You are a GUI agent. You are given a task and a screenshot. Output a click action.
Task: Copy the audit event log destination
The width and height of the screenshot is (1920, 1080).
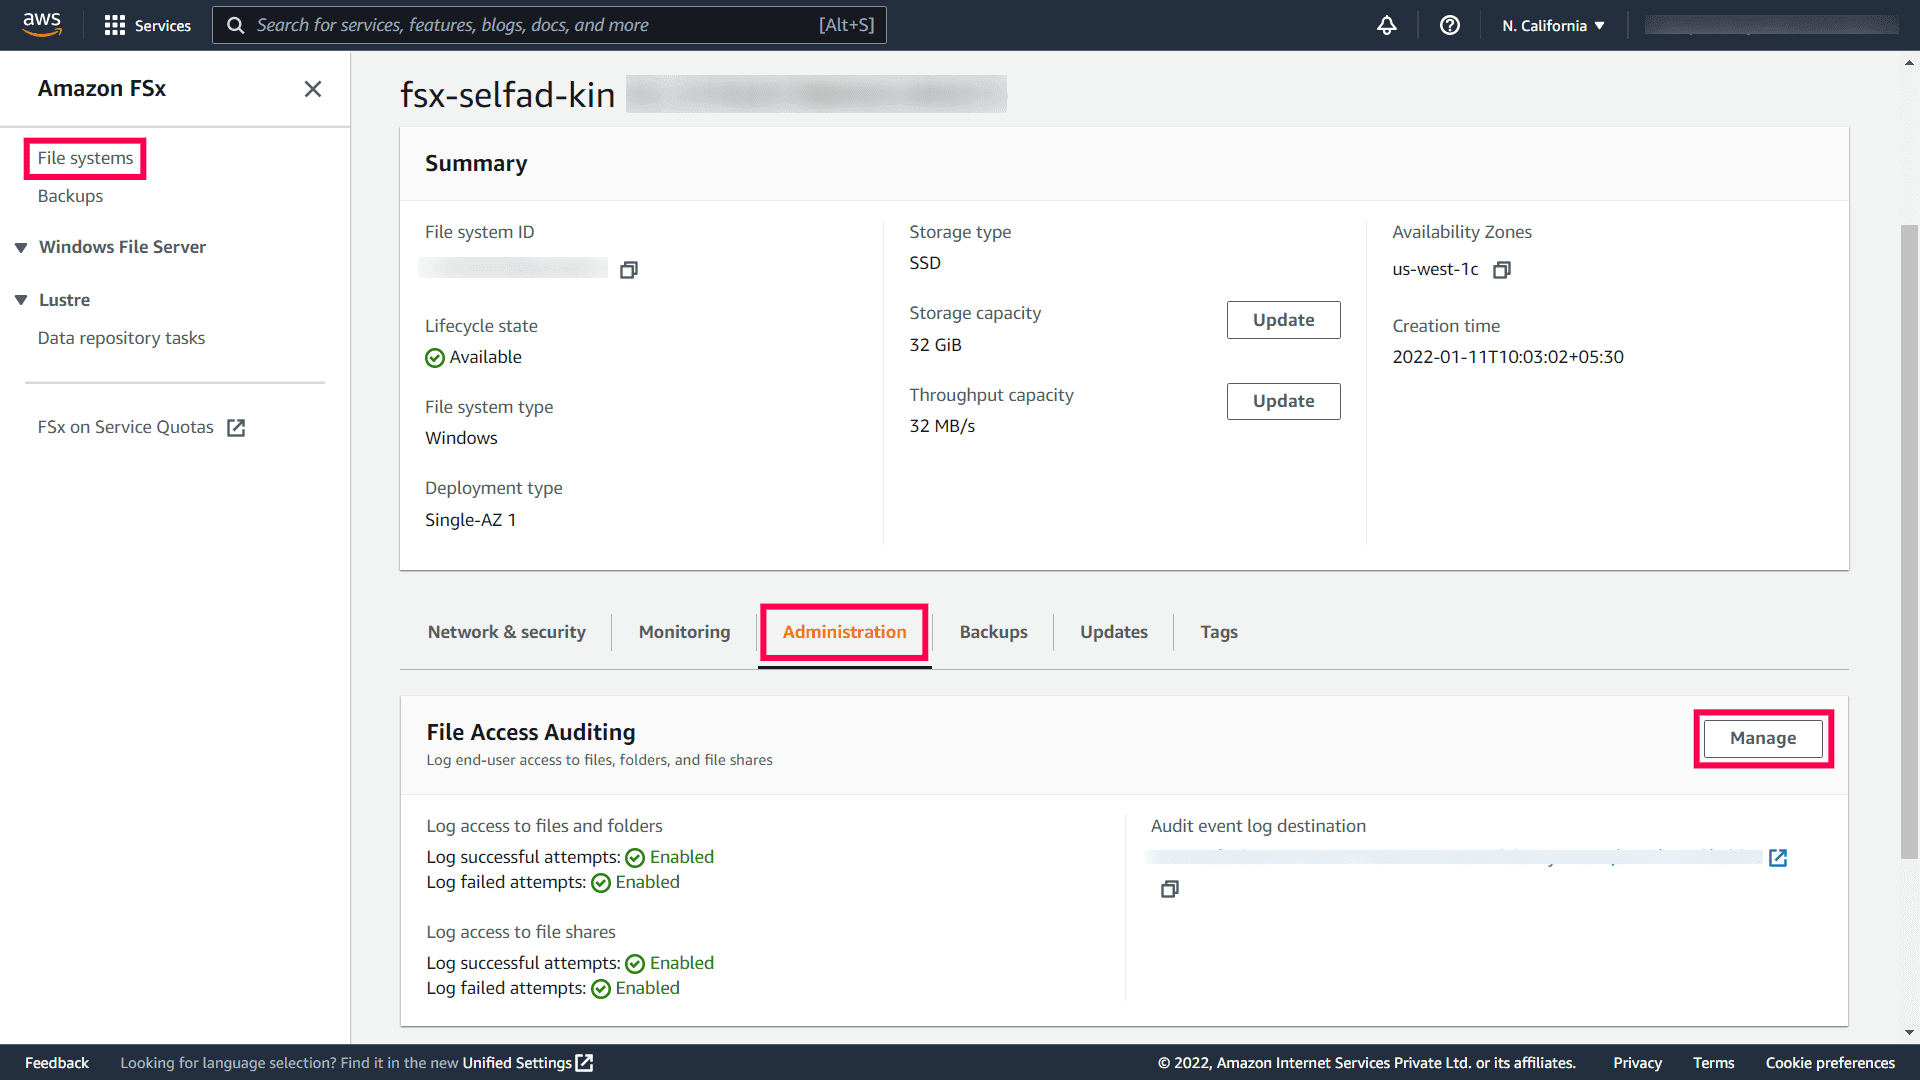(x=1169, y=889)
